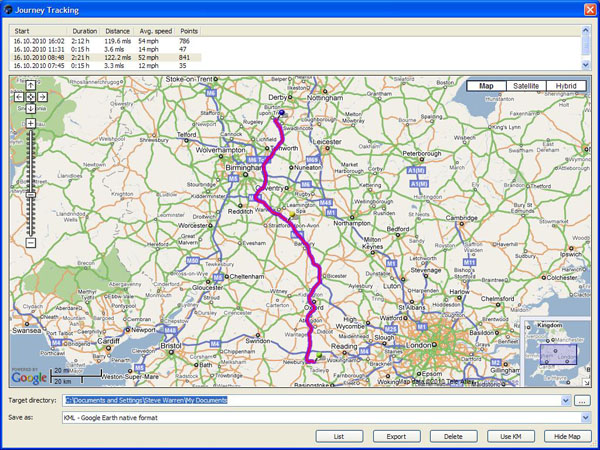Browse for target directory with ... button
The height and width of the screenshot is (450, 600).
(582, 401)
